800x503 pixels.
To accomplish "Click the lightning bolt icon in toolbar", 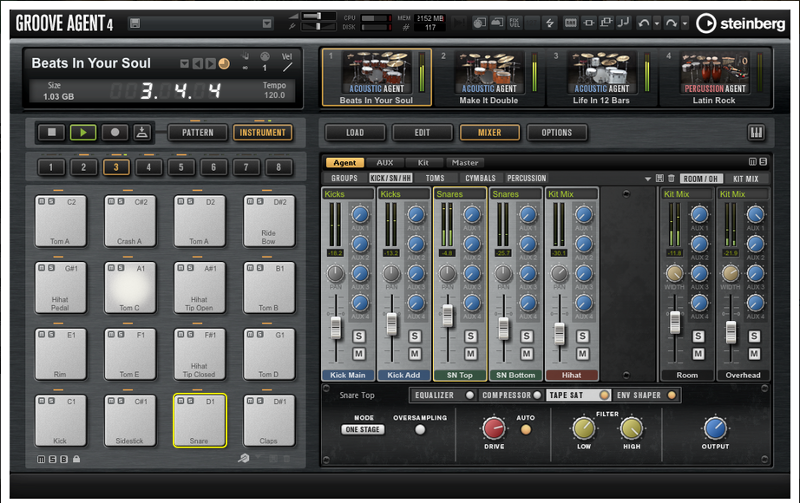I will pos(549,23).
